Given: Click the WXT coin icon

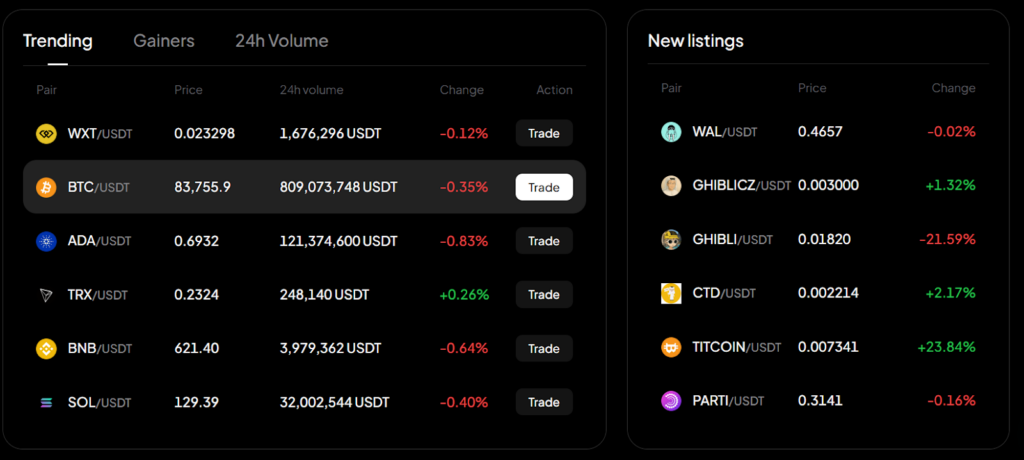Looking at the screenshot, I should pyautogui.click(x=46, y=133).
